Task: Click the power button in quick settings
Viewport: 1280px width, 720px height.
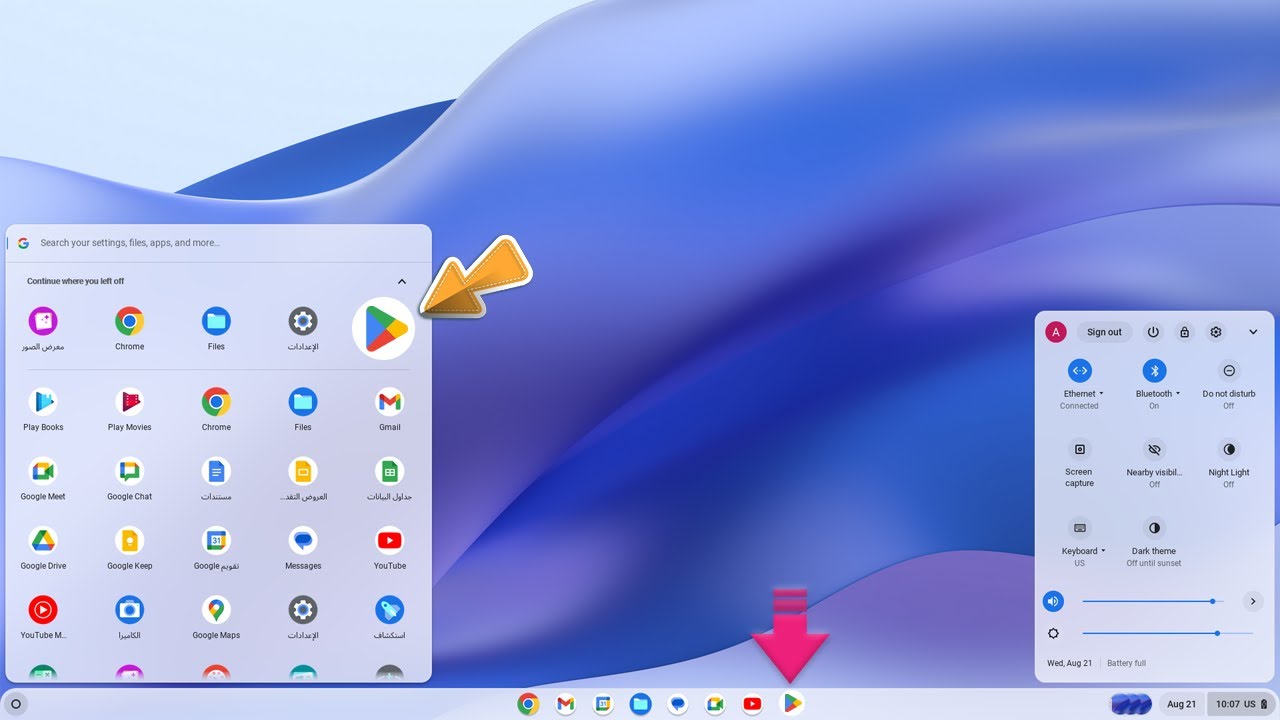Action: [x=1153, y=332]
